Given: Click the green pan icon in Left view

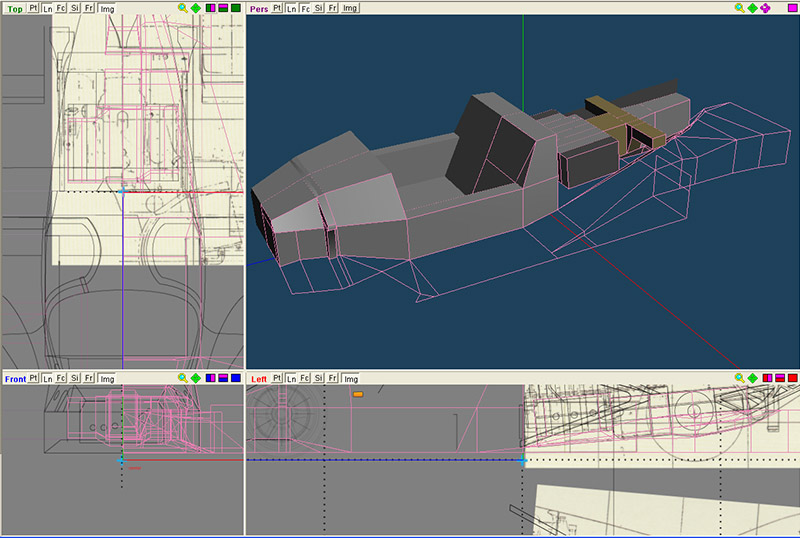Looking at the screenshot, I should pos(752,378).
